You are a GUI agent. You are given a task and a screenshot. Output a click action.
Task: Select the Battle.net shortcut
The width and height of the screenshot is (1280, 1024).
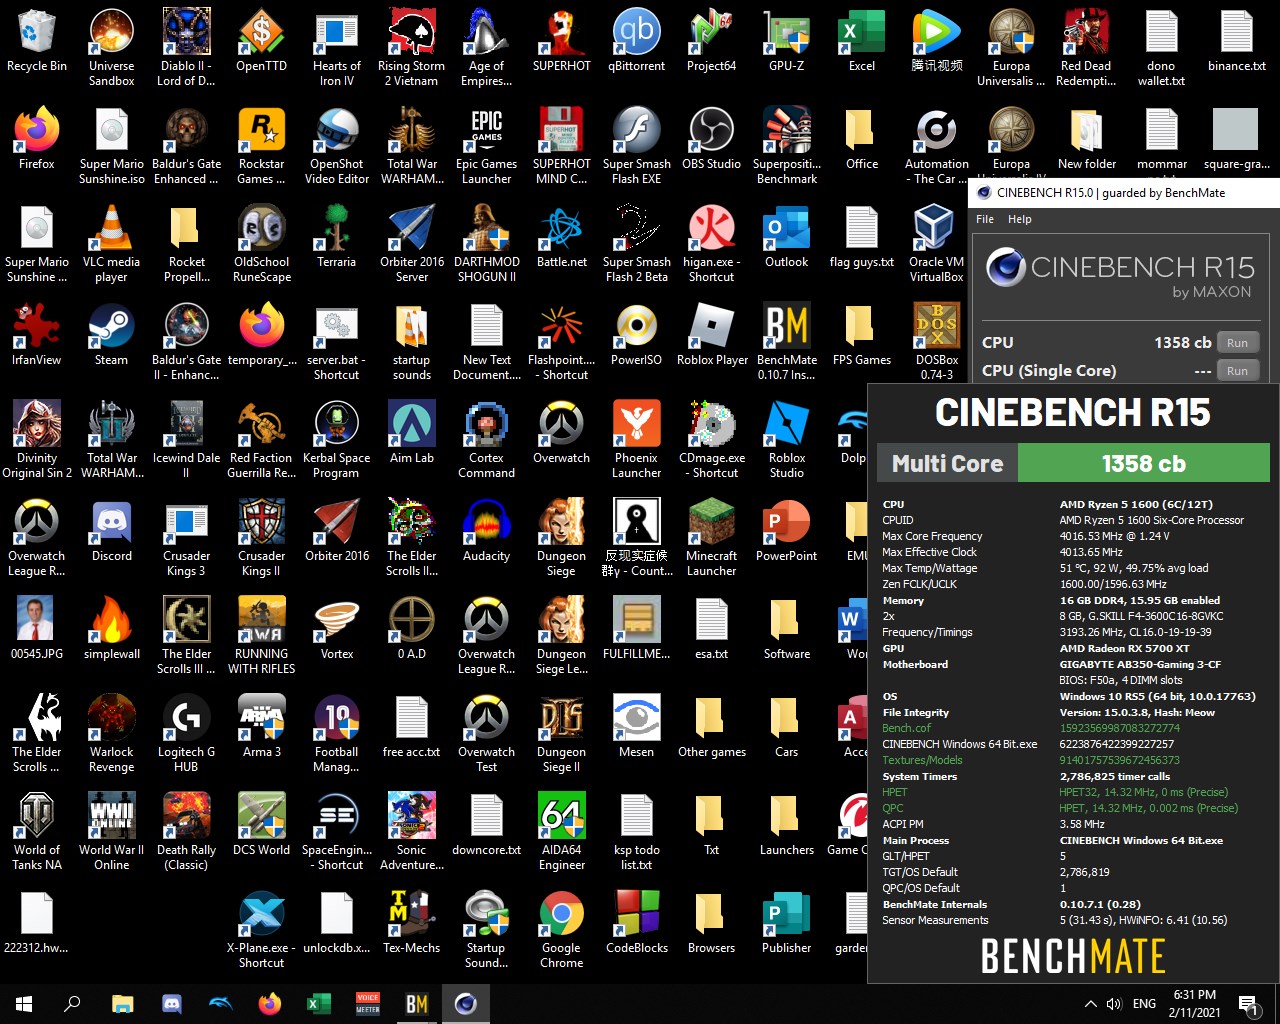pos(562,238)
